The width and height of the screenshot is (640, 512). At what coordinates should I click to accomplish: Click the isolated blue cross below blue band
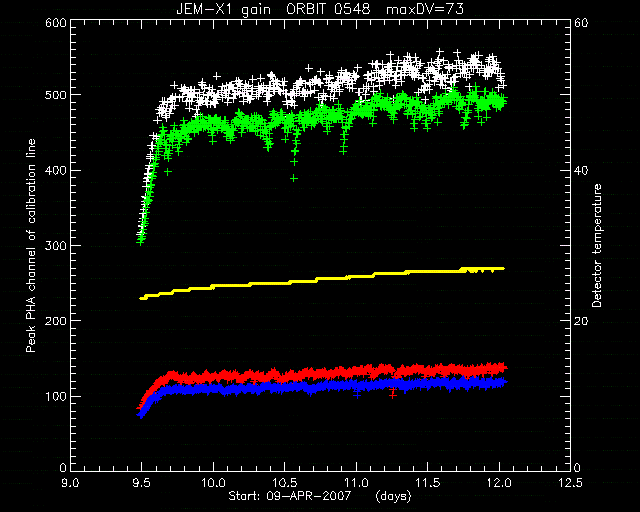(x=357, y=395)
